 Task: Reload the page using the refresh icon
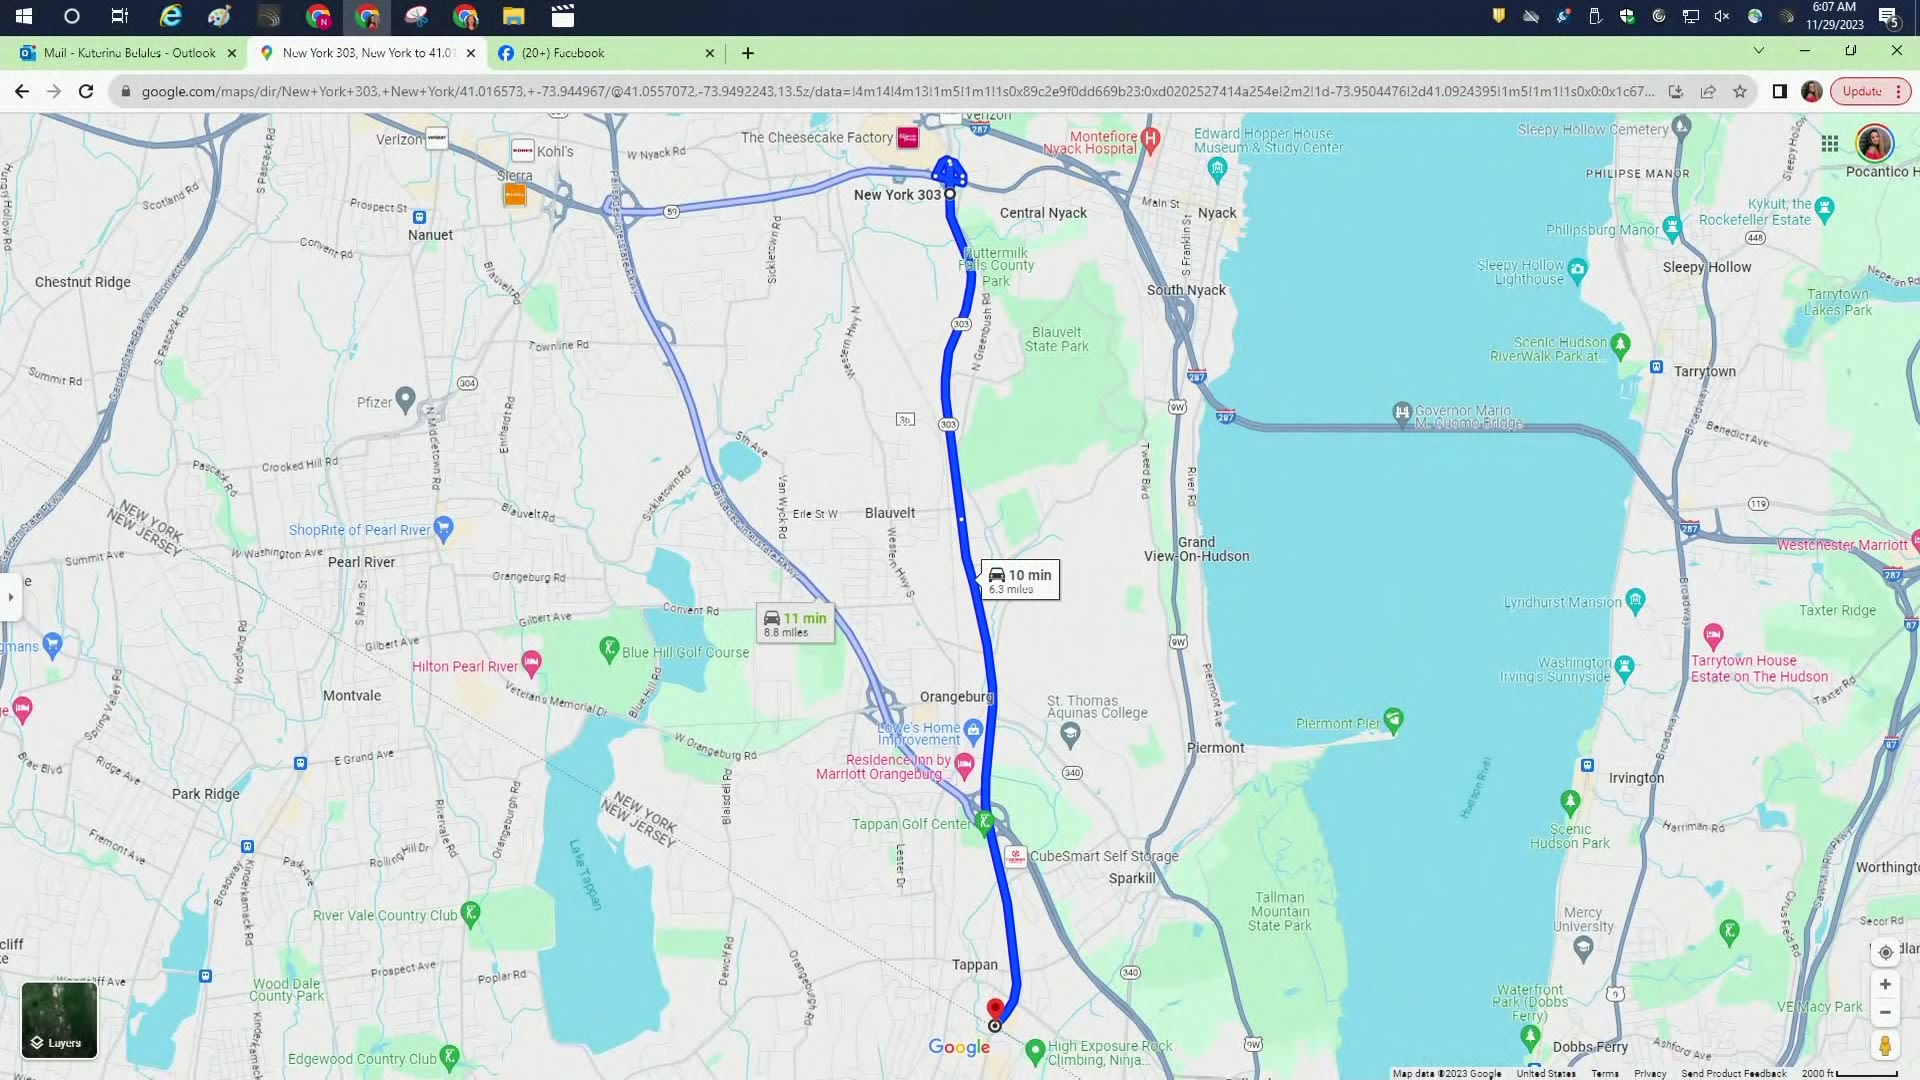point(86,91)
